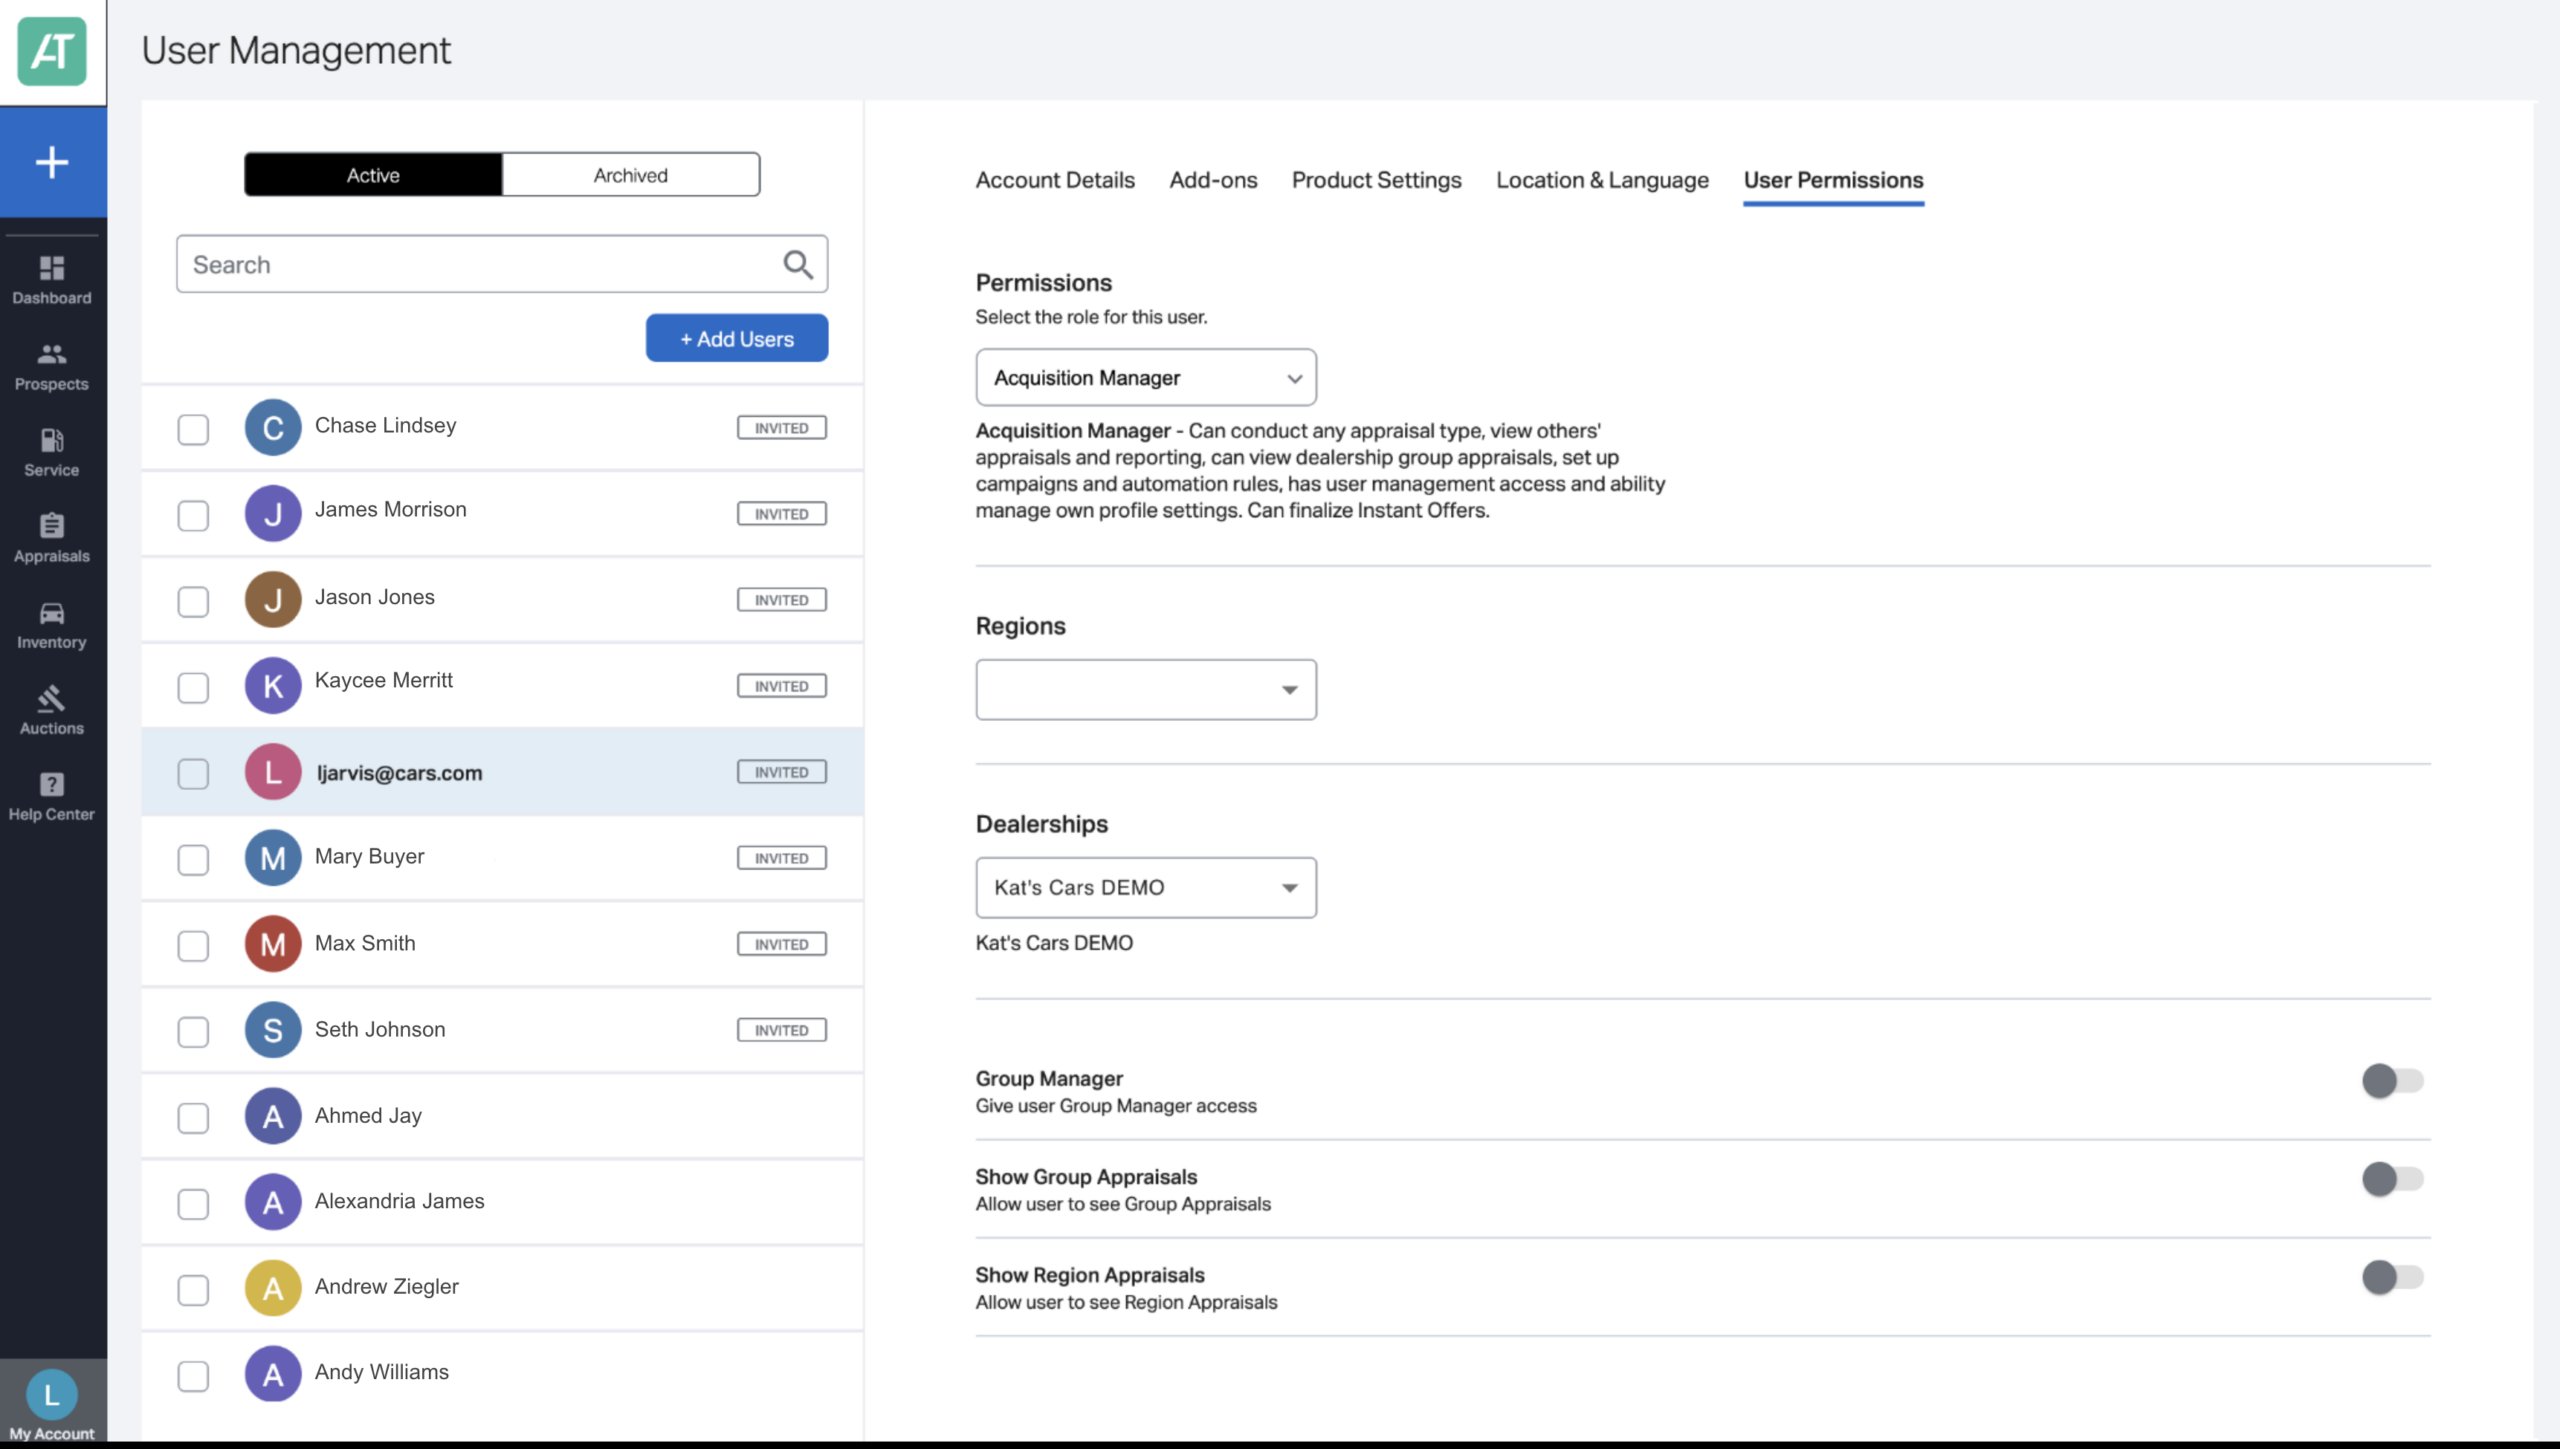The width and height of the screenshot is (2560, 1449).
Task: Check the box for Andy Williams
Action: point(193,1375)
